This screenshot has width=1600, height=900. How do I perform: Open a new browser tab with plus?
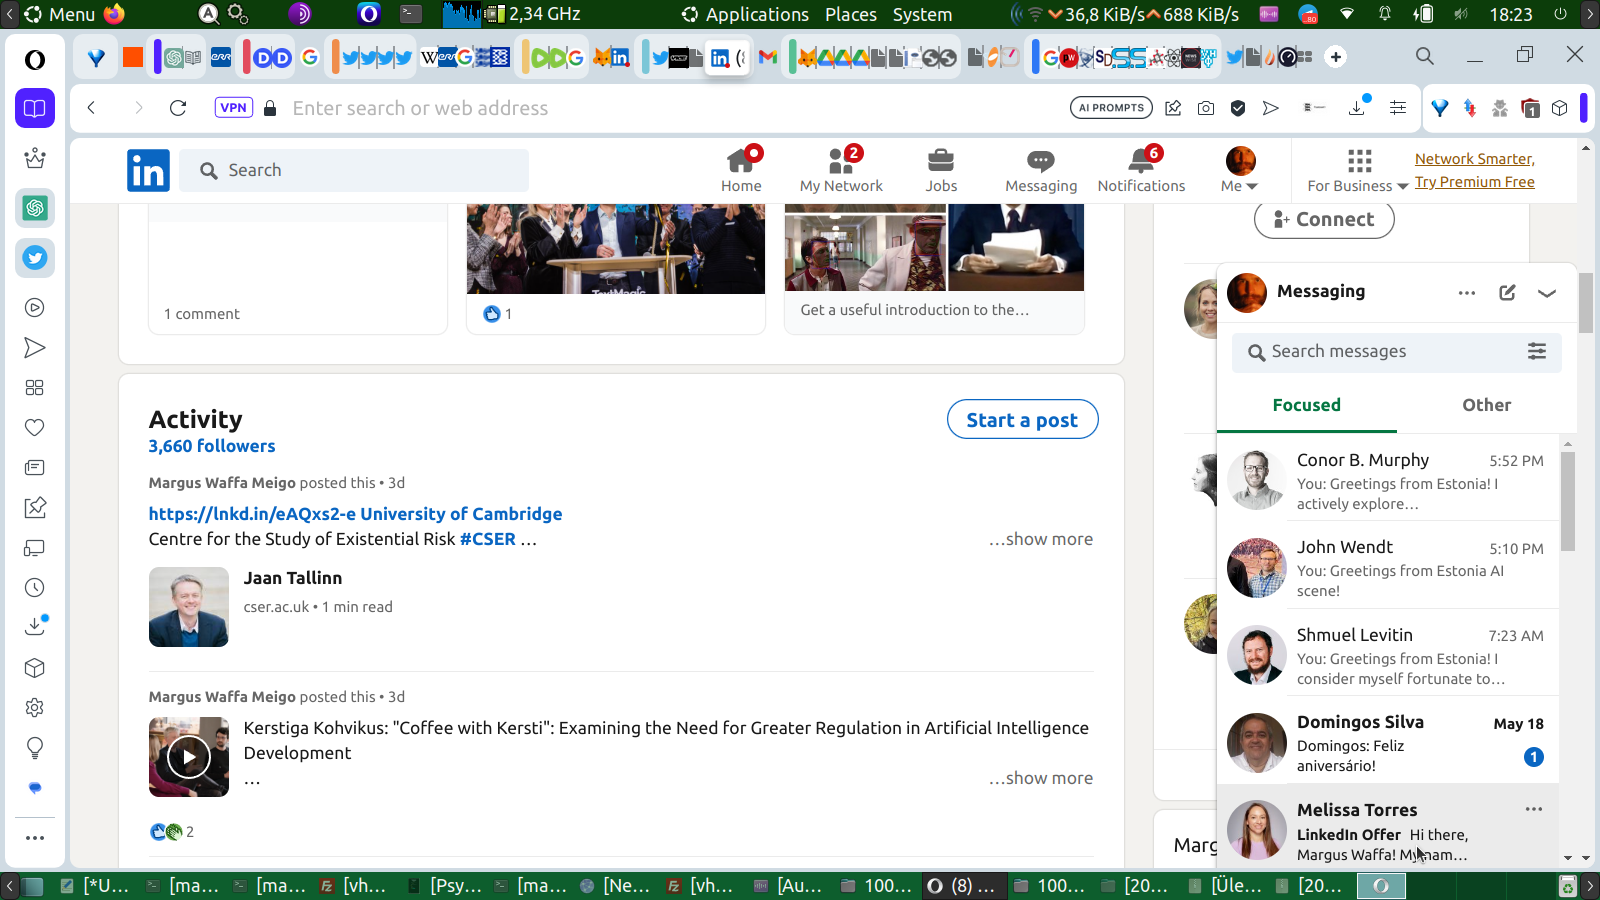(x=1336, y=57)
